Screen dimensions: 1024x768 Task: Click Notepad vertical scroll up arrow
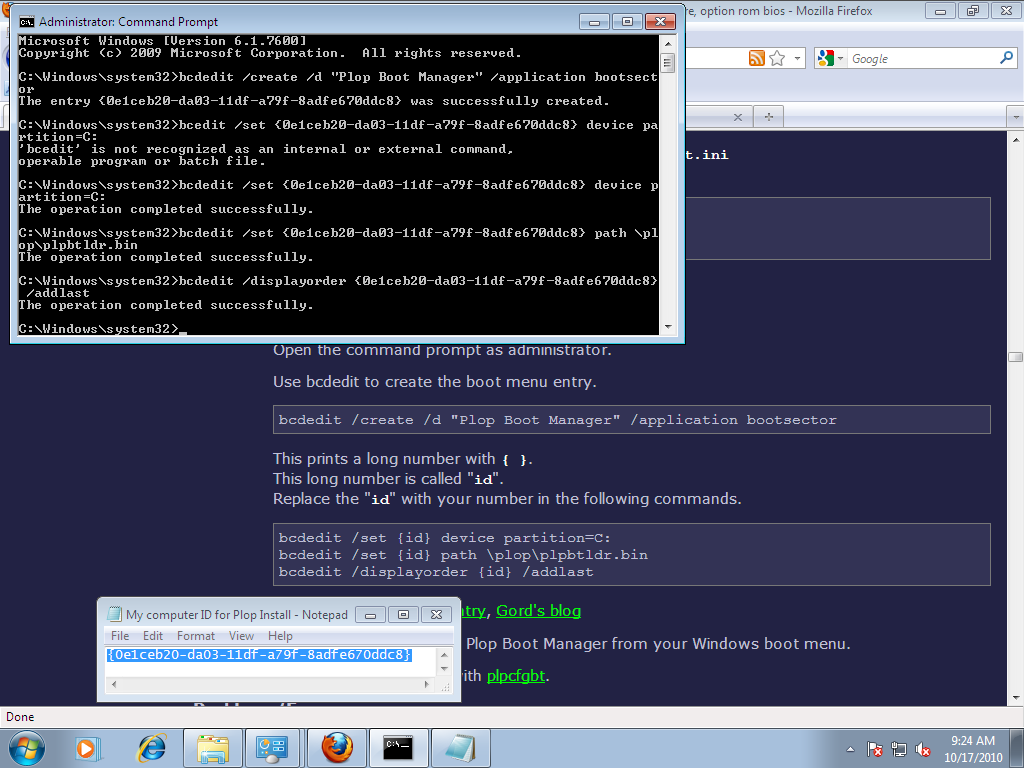444,655
